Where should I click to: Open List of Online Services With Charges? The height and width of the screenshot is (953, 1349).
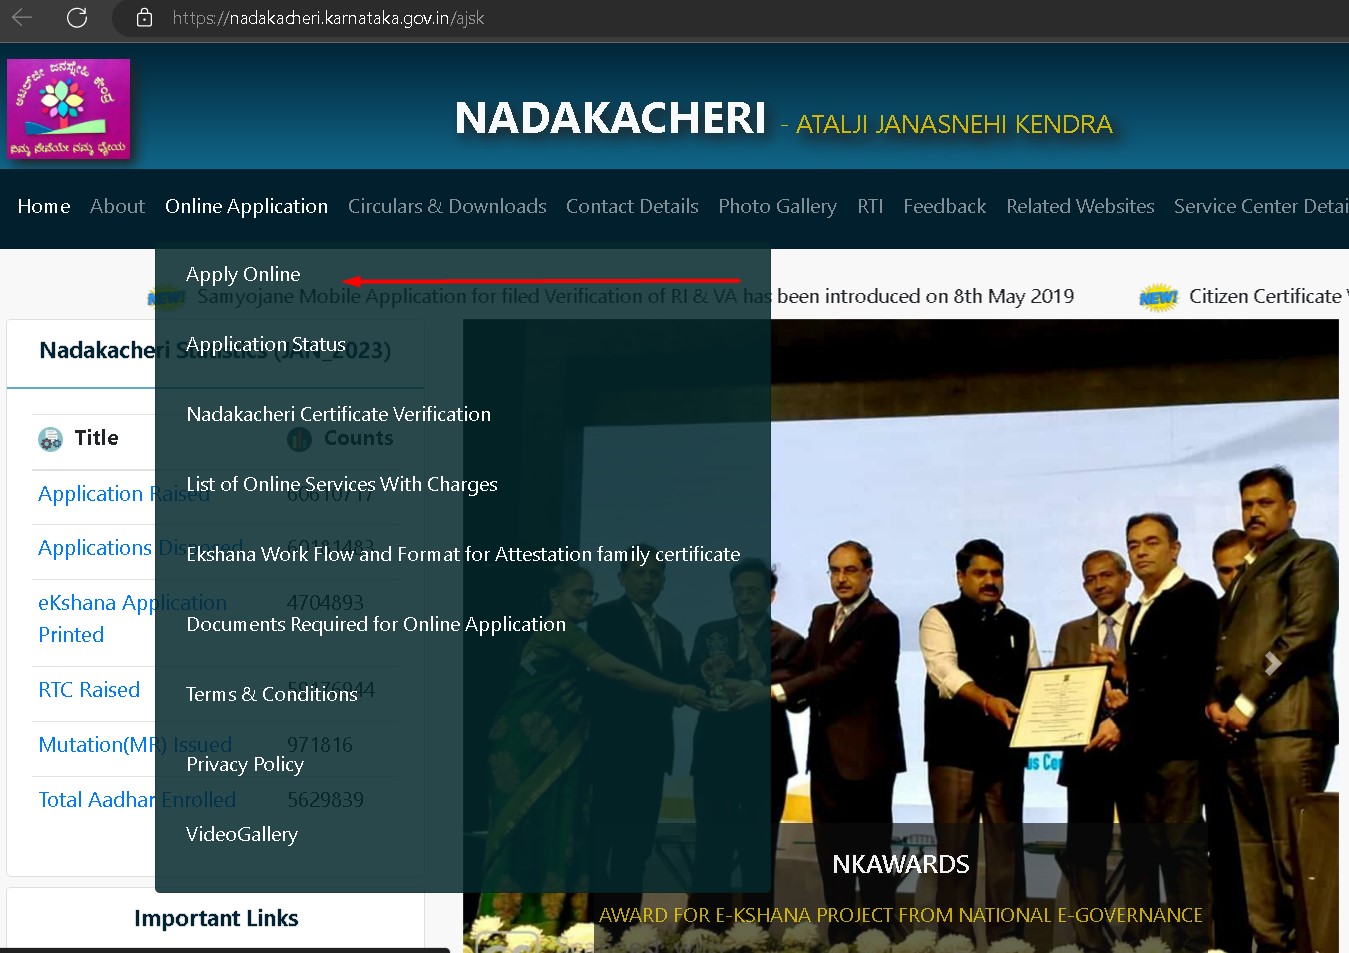click(x=342, y=484)
